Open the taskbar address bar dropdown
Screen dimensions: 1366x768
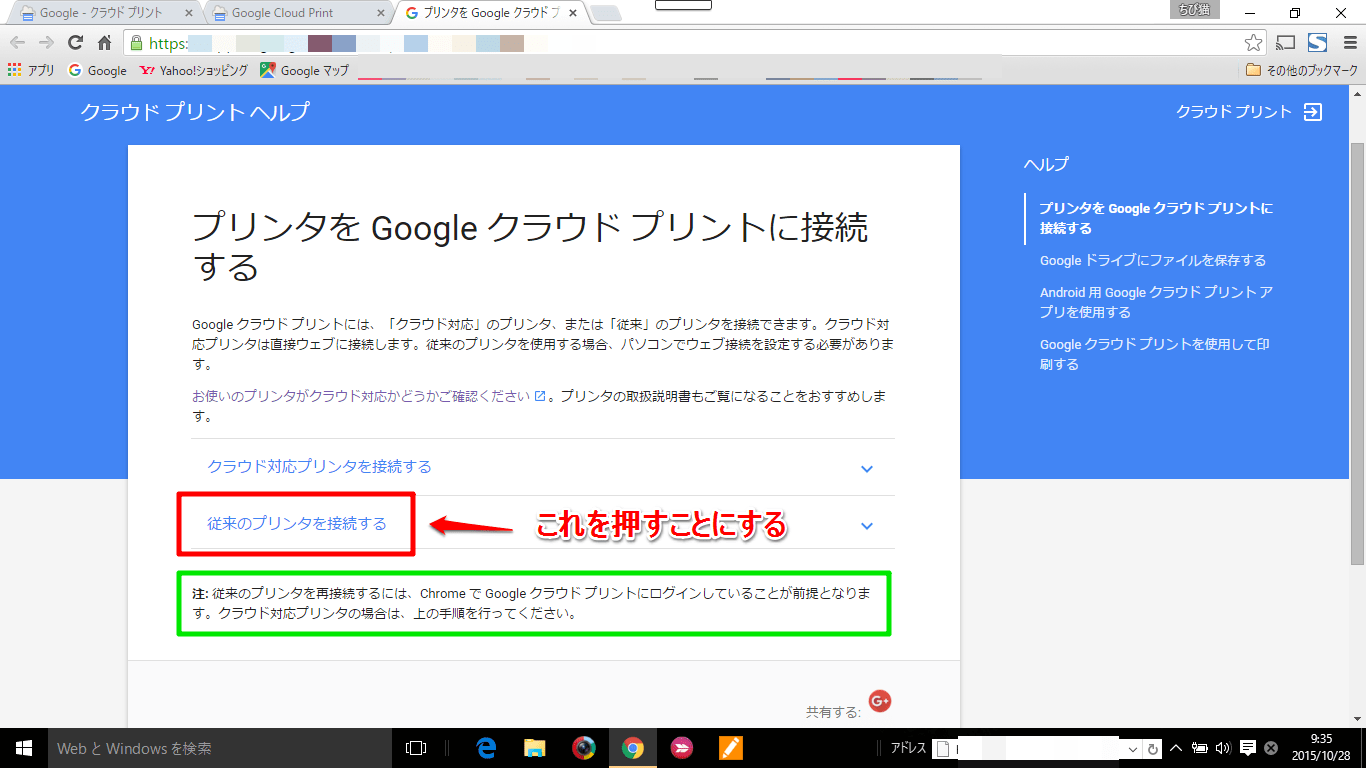(1132, 749)
